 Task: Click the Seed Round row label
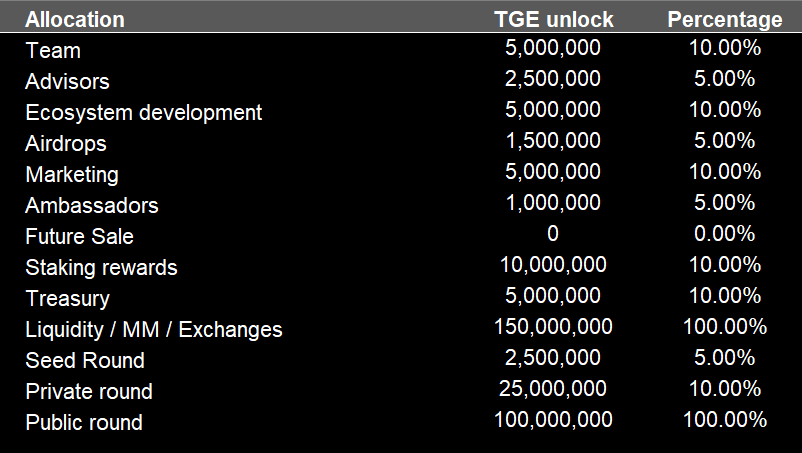coord(85,360)
